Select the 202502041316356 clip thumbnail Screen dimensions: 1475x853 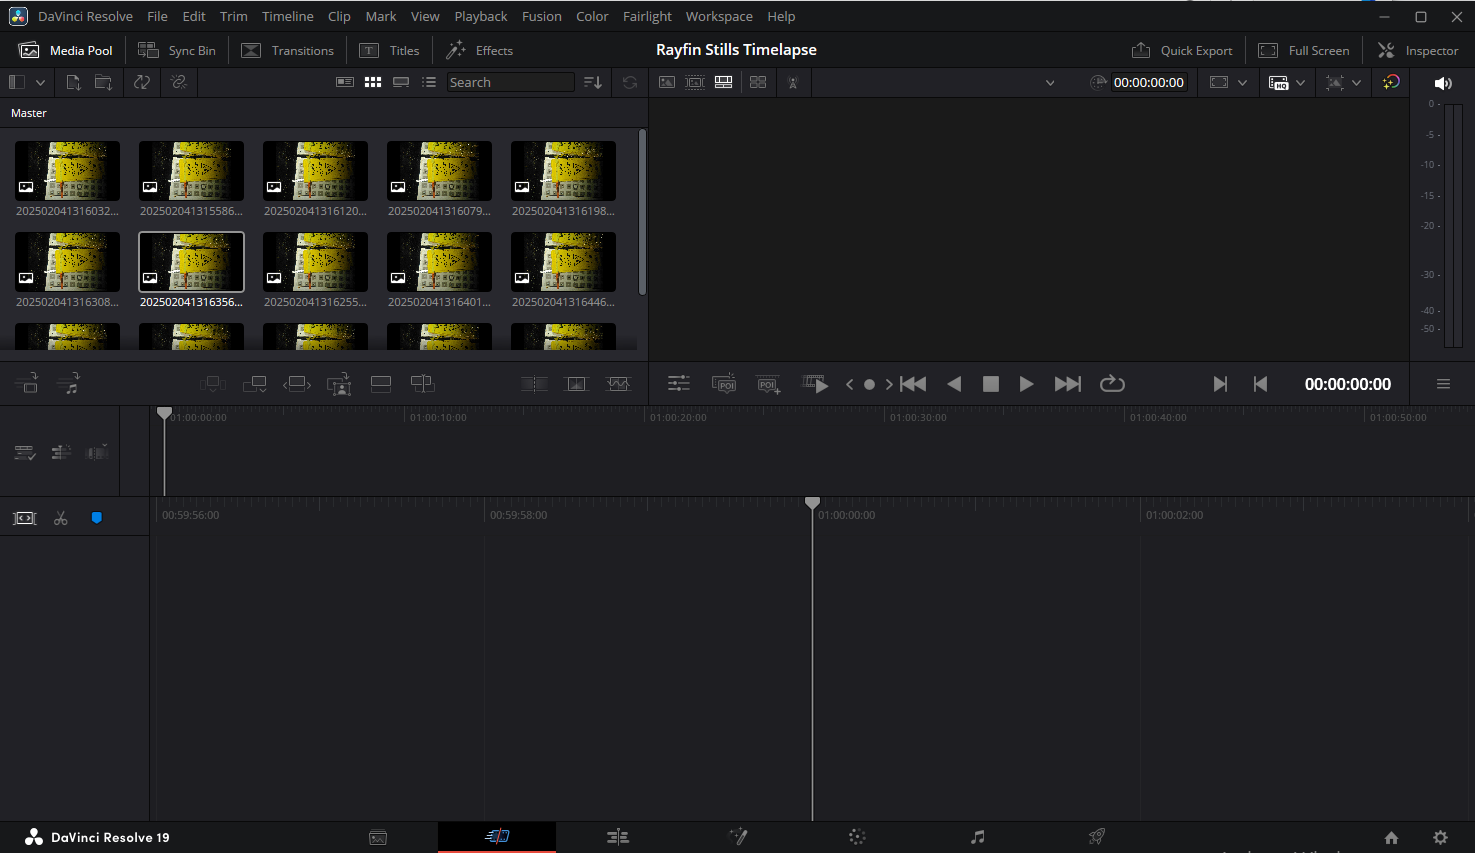[x=191, y=262]
